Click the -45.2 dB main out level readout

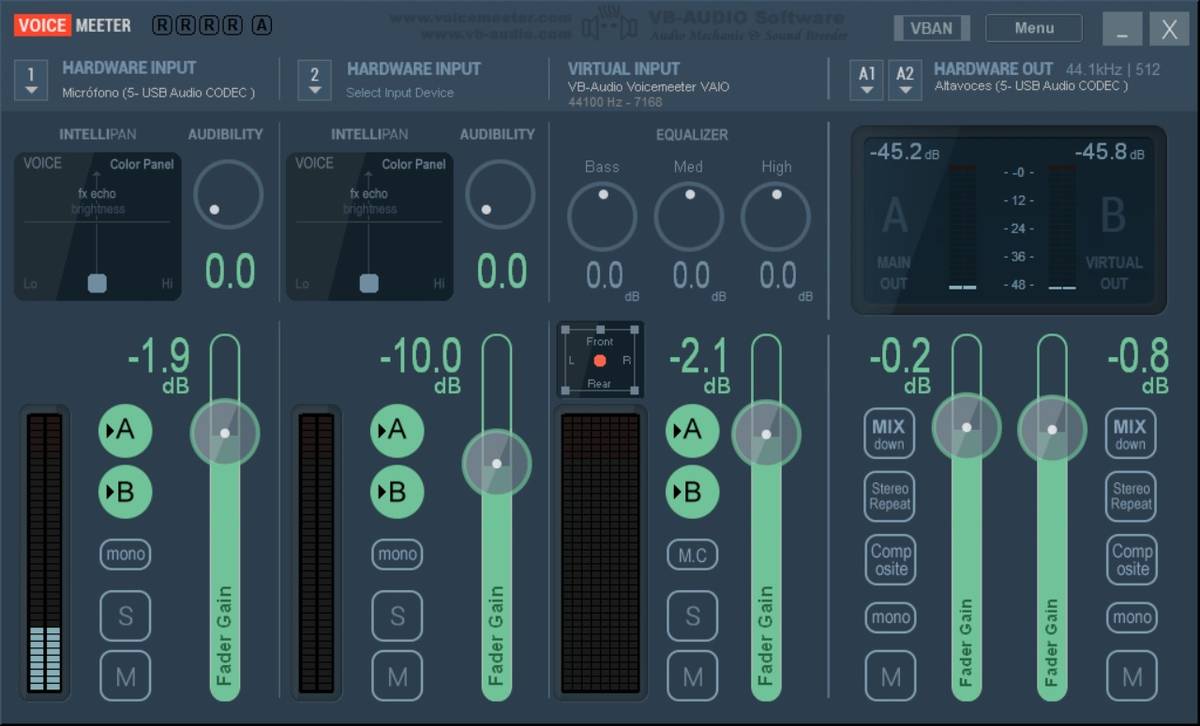pyautogui.click(x=904, y=152)
